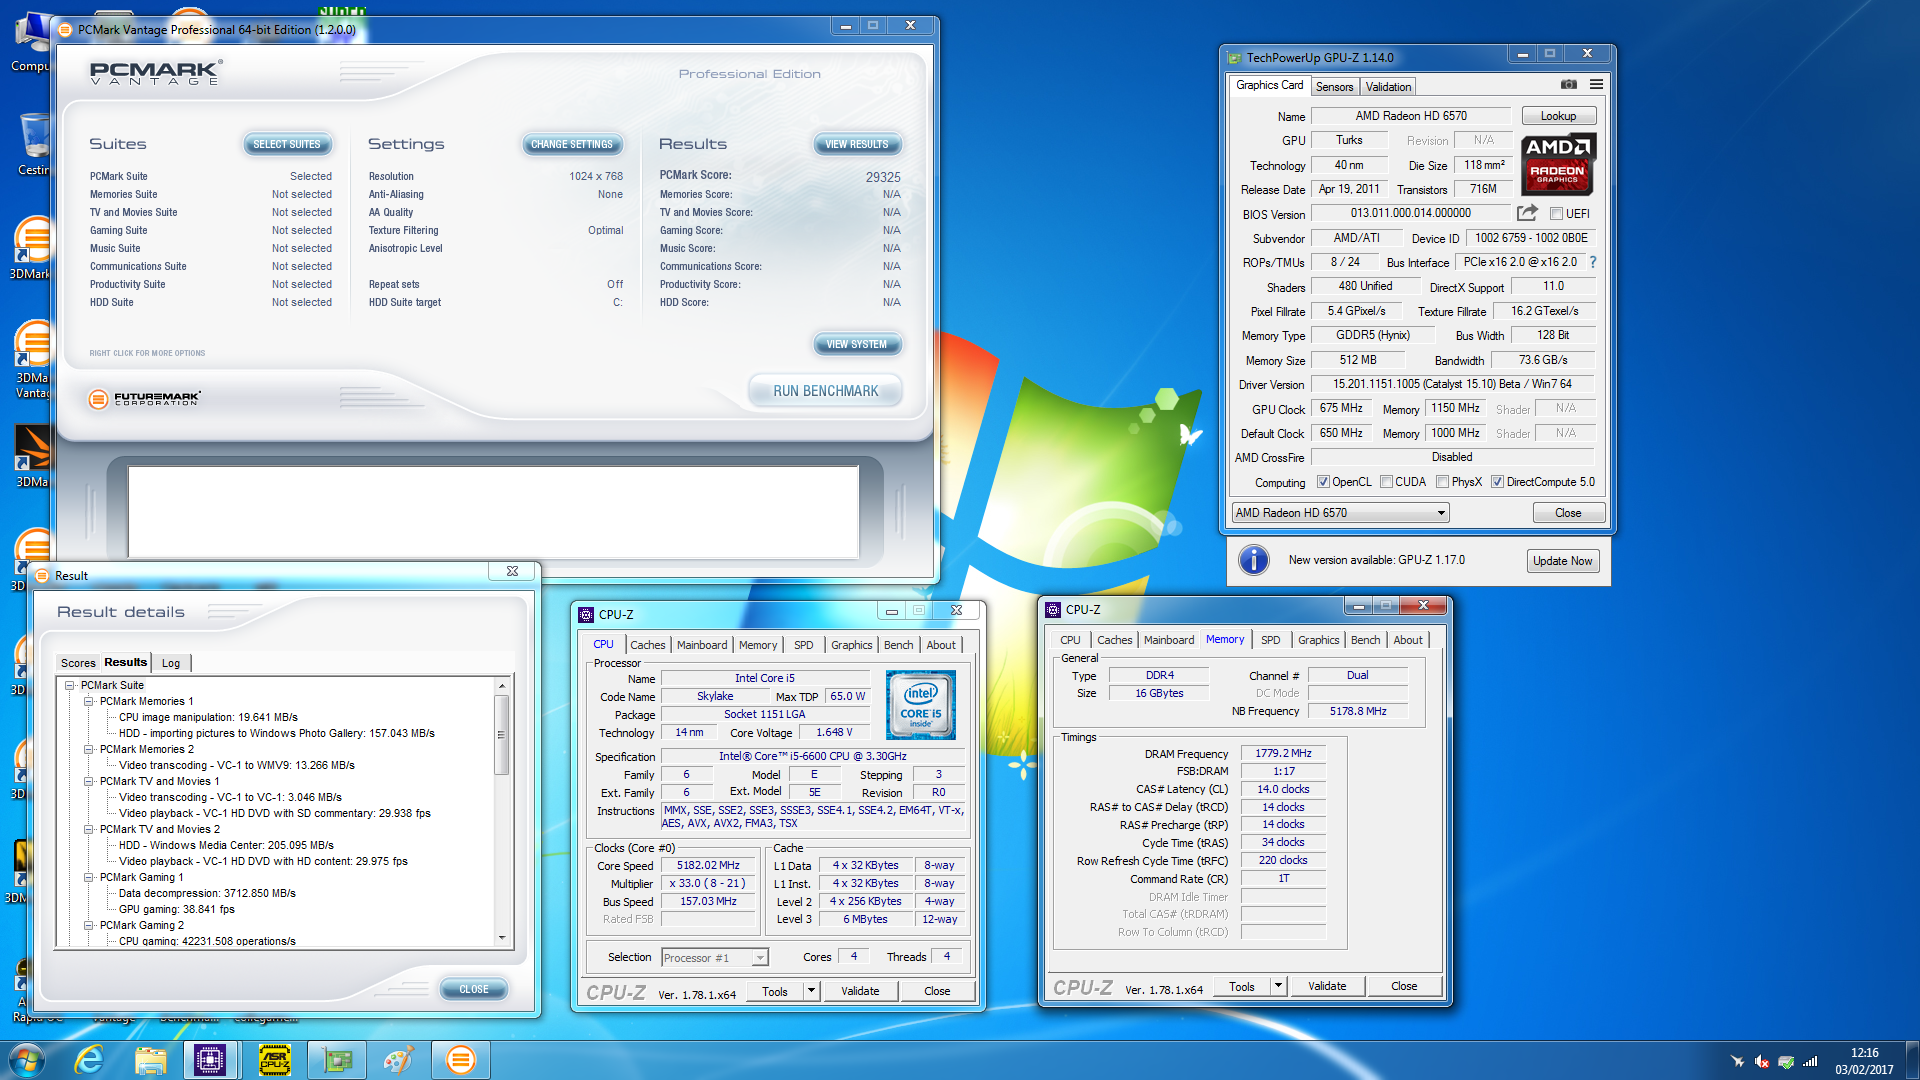Select 'GPU gaming: 38.841 fps' row
The height and width of the screenshot is (1080, 1920).
coord(176,910)
